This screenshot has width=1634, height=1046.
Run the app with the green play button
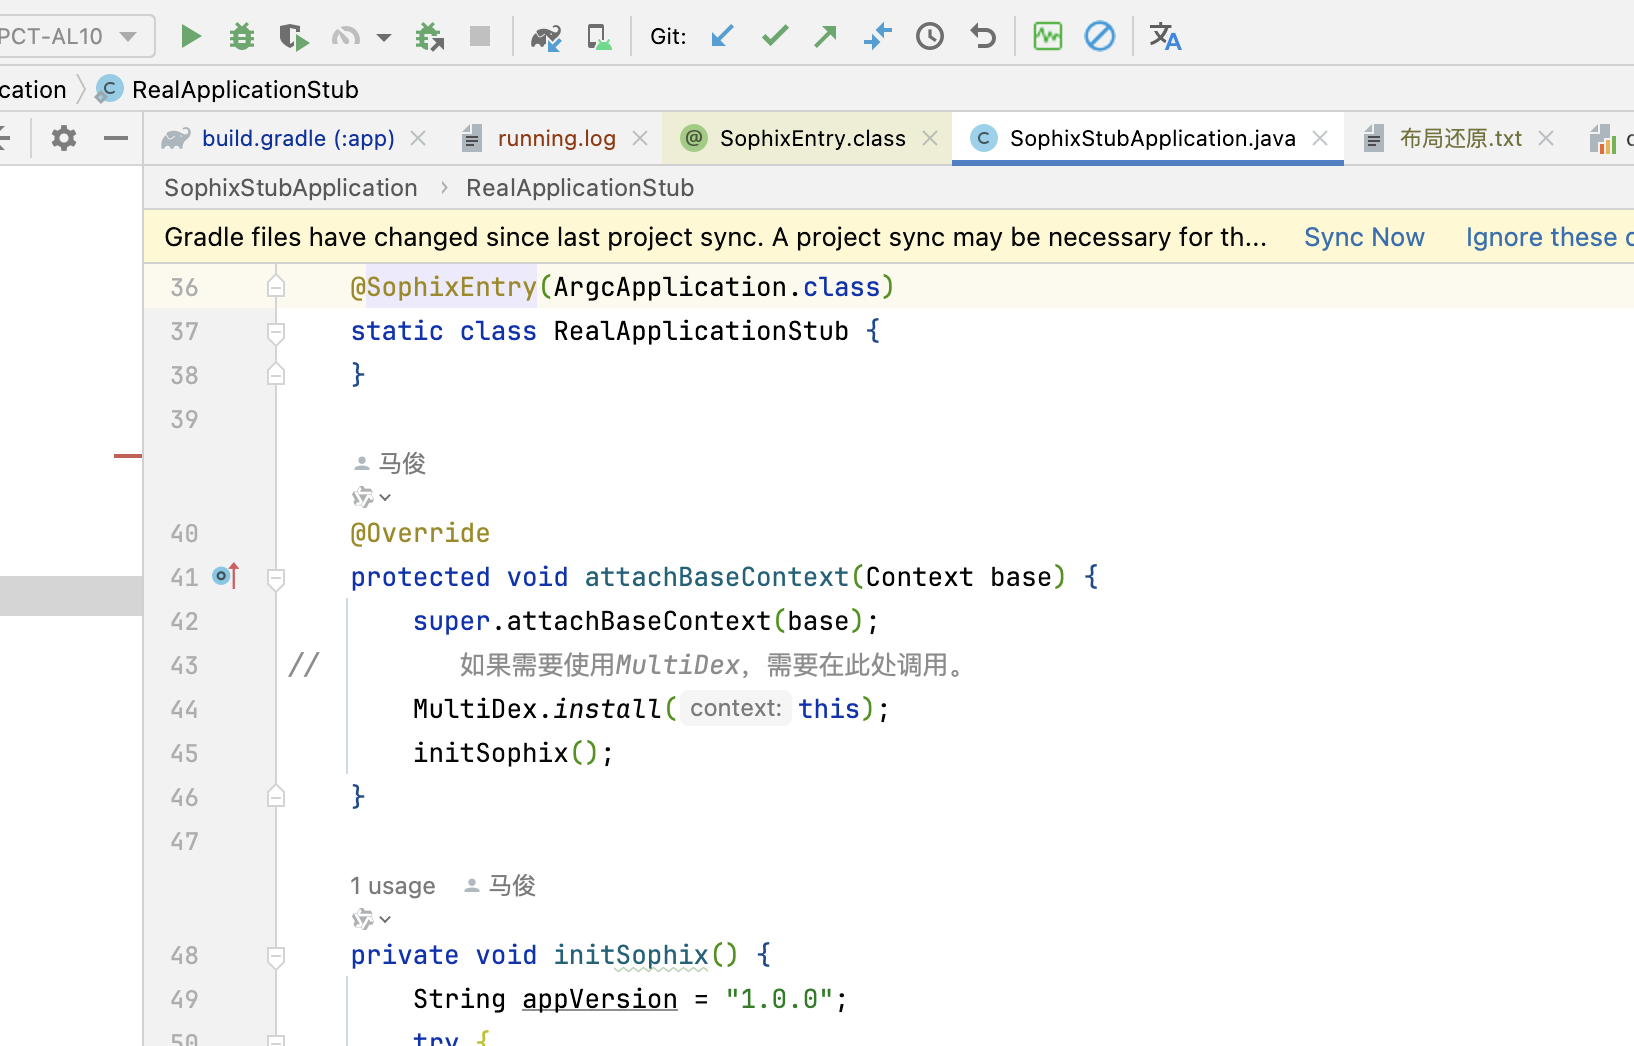190,37
